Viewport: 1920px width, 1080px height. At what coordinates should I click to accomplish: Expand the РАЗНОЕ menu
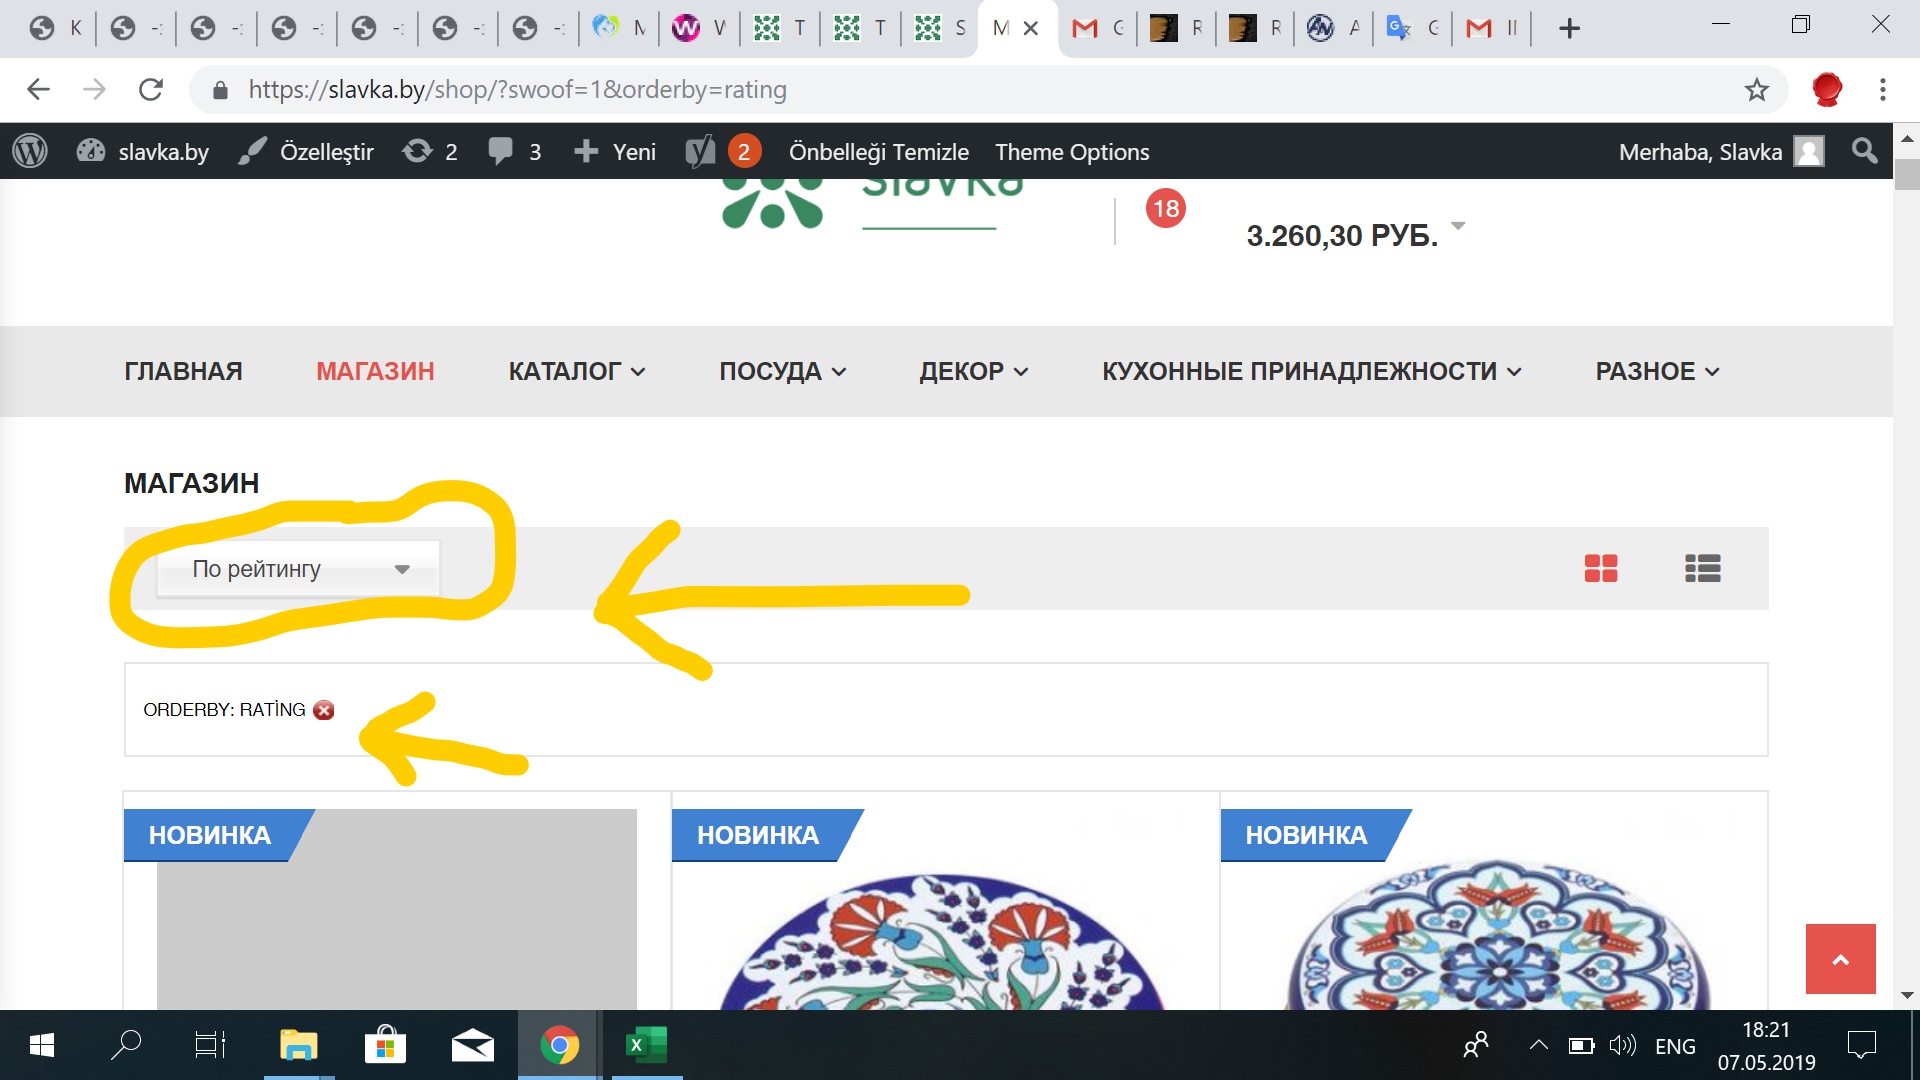click(x=1657, y=371)
